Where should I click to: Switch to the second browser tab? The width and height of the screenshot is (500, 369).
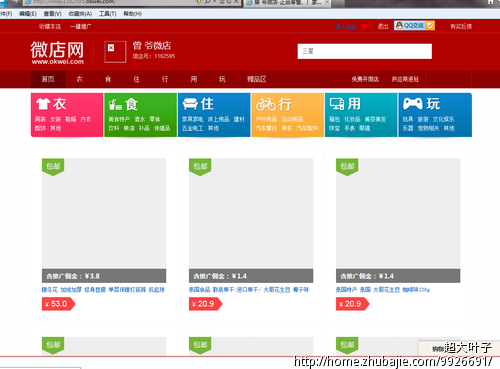tap(287, 3)
